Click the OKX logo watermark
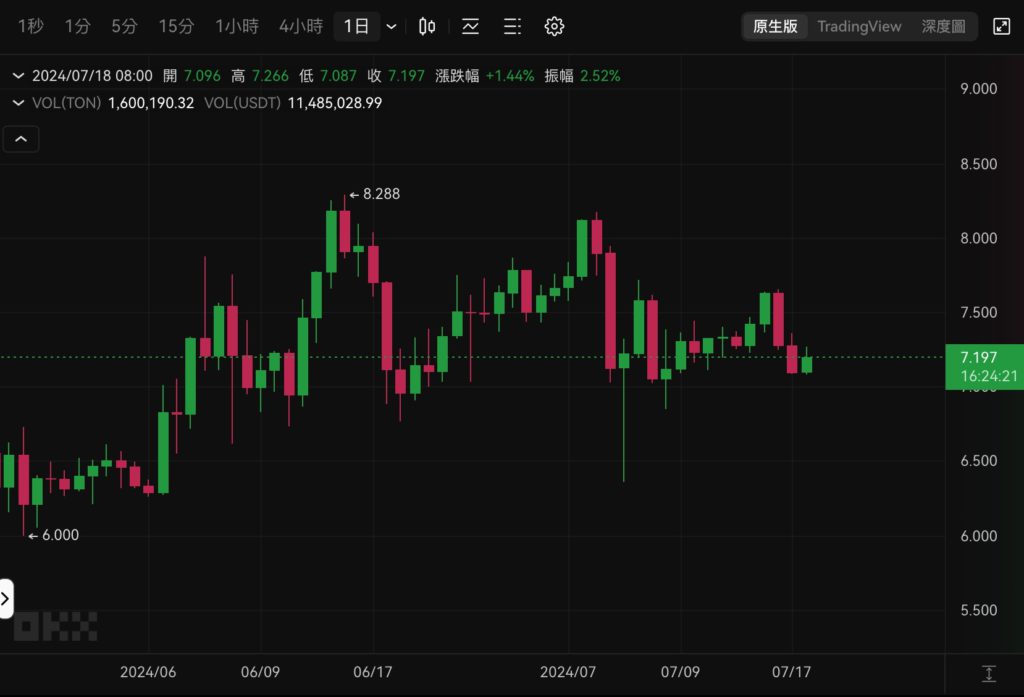 tap(55, 626)
